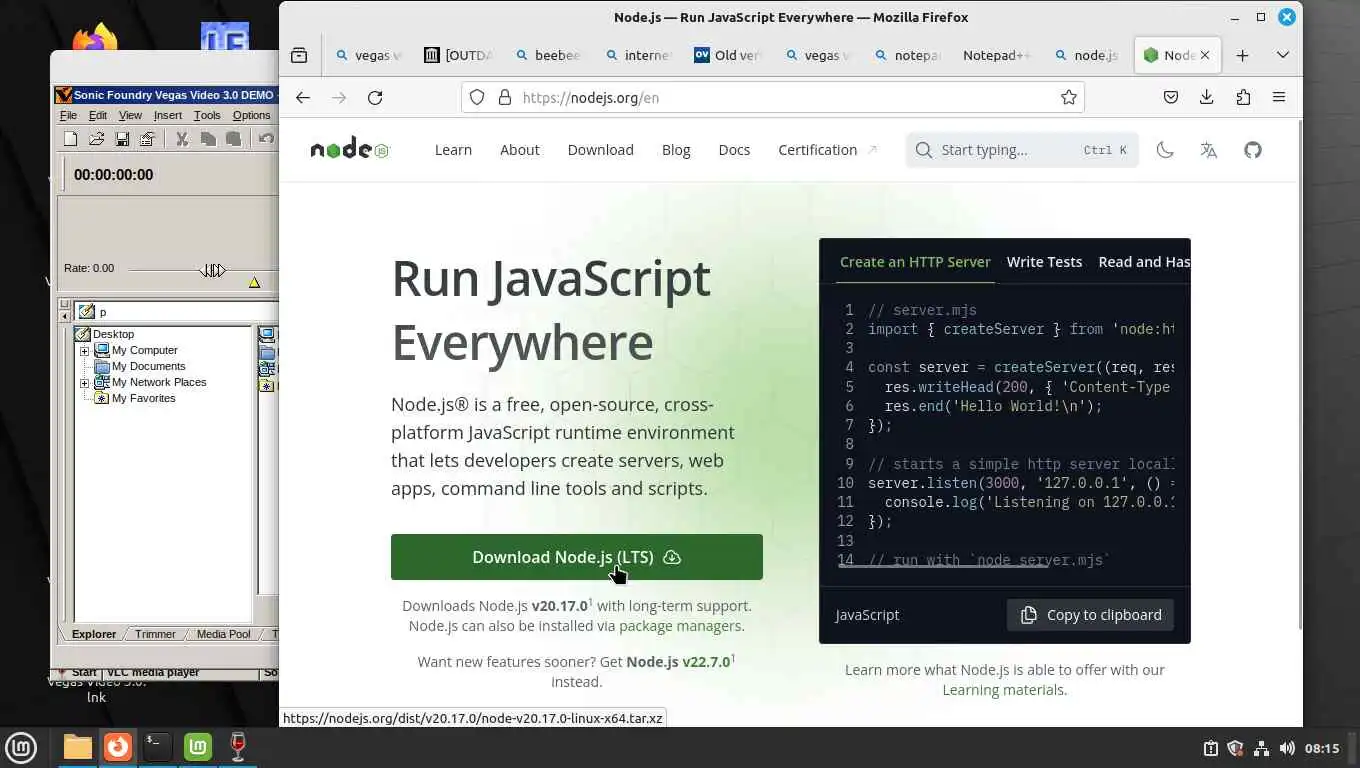1360x768 pixels.
Task: Open Options menu in Vegas Video
Action: coord(251,115)
